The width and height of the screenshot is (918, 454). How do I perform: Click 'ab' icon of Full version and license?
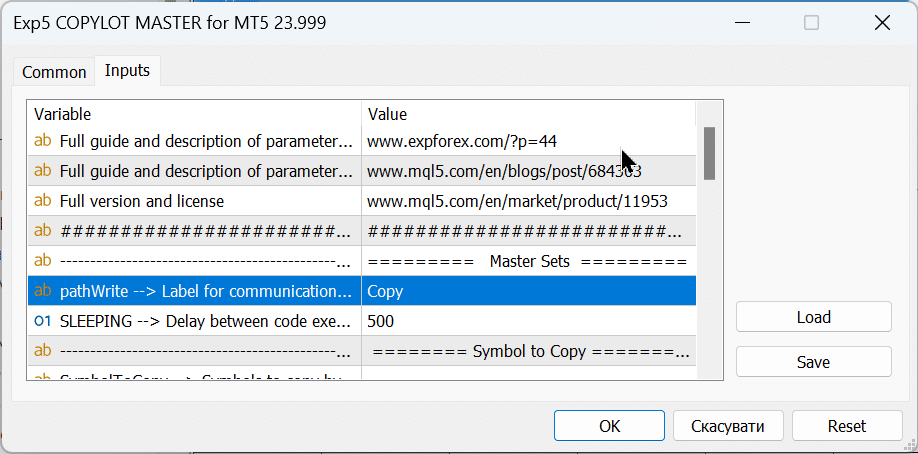43,201
